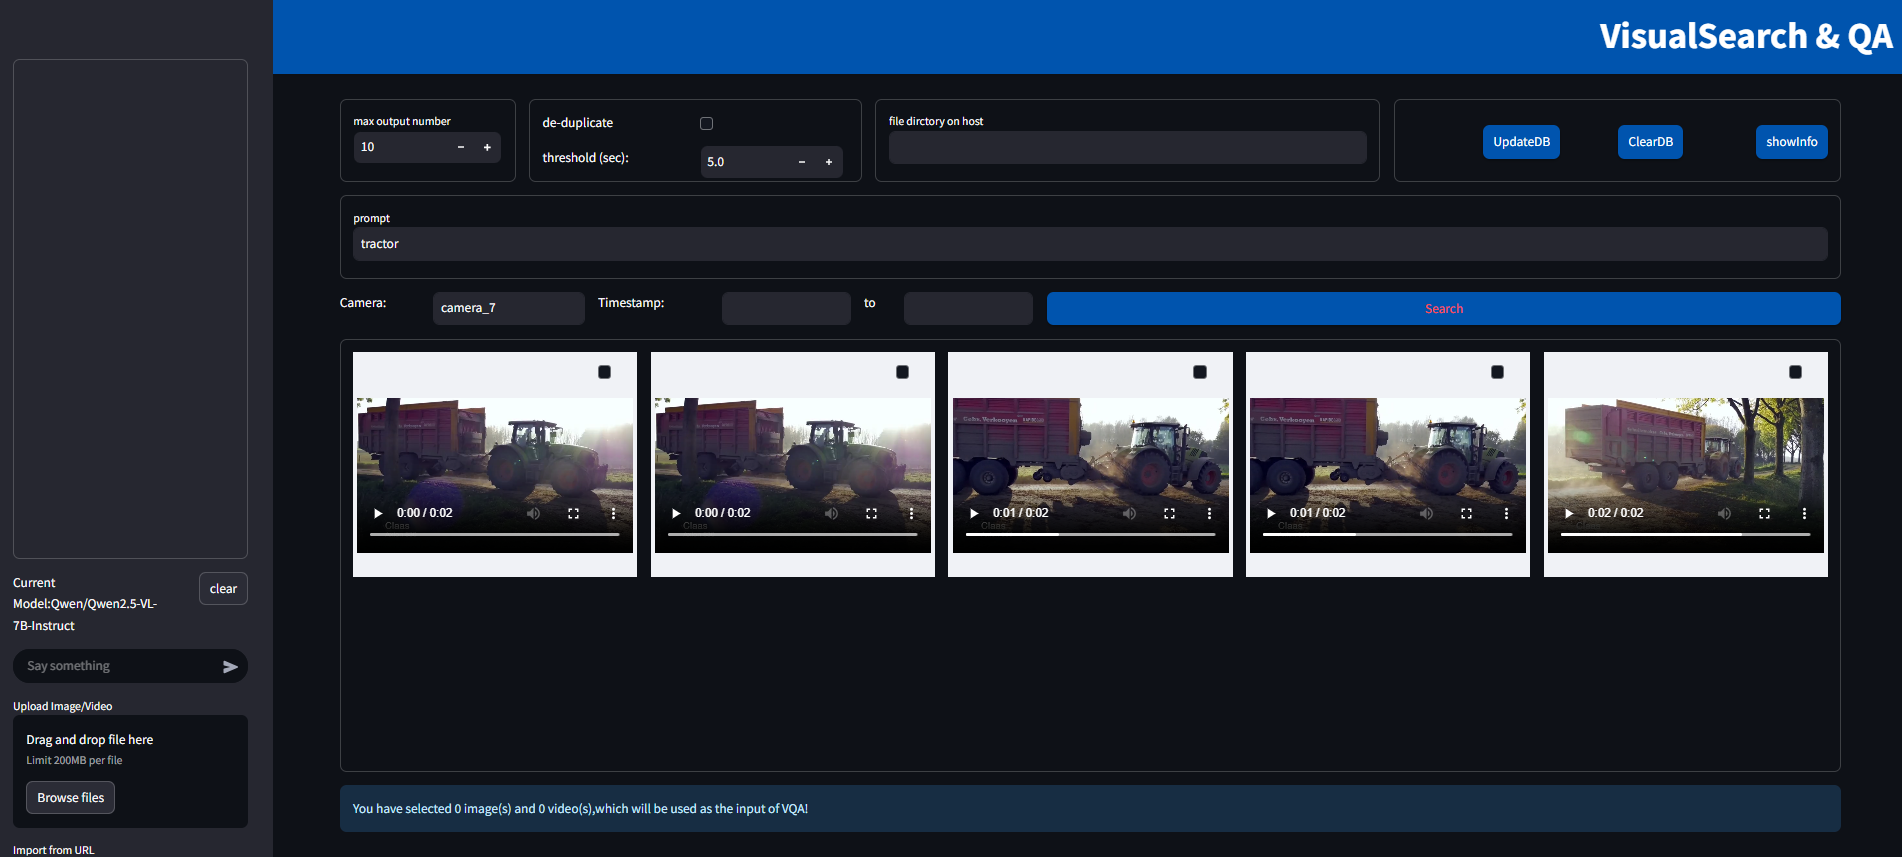Click the Timestamp start field

[x=786, y=308]
